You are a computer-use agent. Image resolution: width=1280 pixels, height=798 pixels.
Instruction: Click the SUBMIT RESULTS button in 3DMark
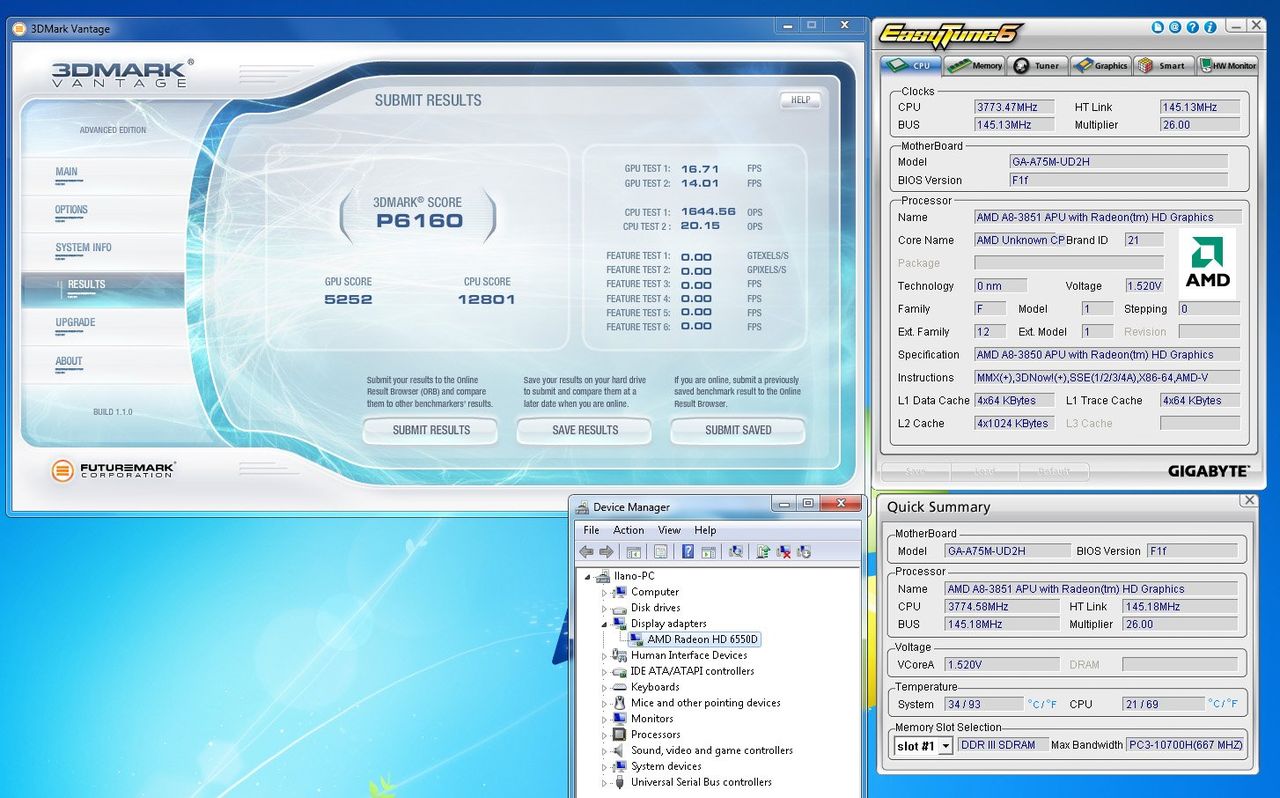[430, 431]
